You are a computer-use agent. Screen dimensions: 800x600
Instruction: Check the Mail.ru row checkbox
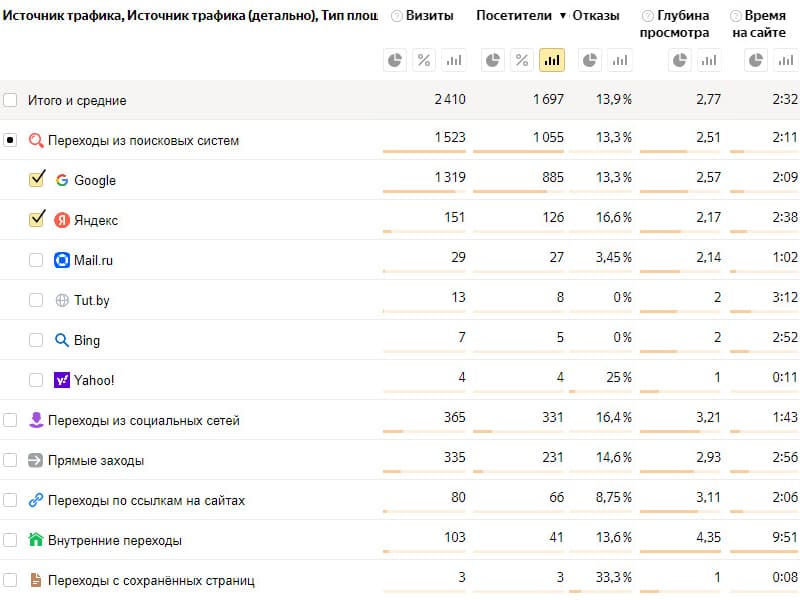36,260
